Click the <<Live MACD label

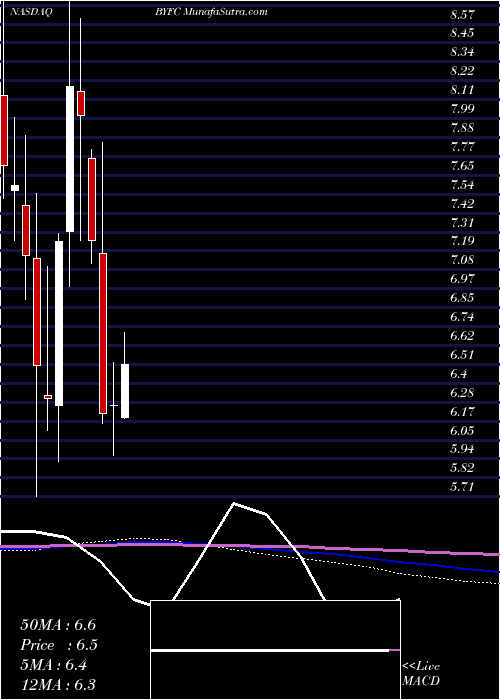421,674
